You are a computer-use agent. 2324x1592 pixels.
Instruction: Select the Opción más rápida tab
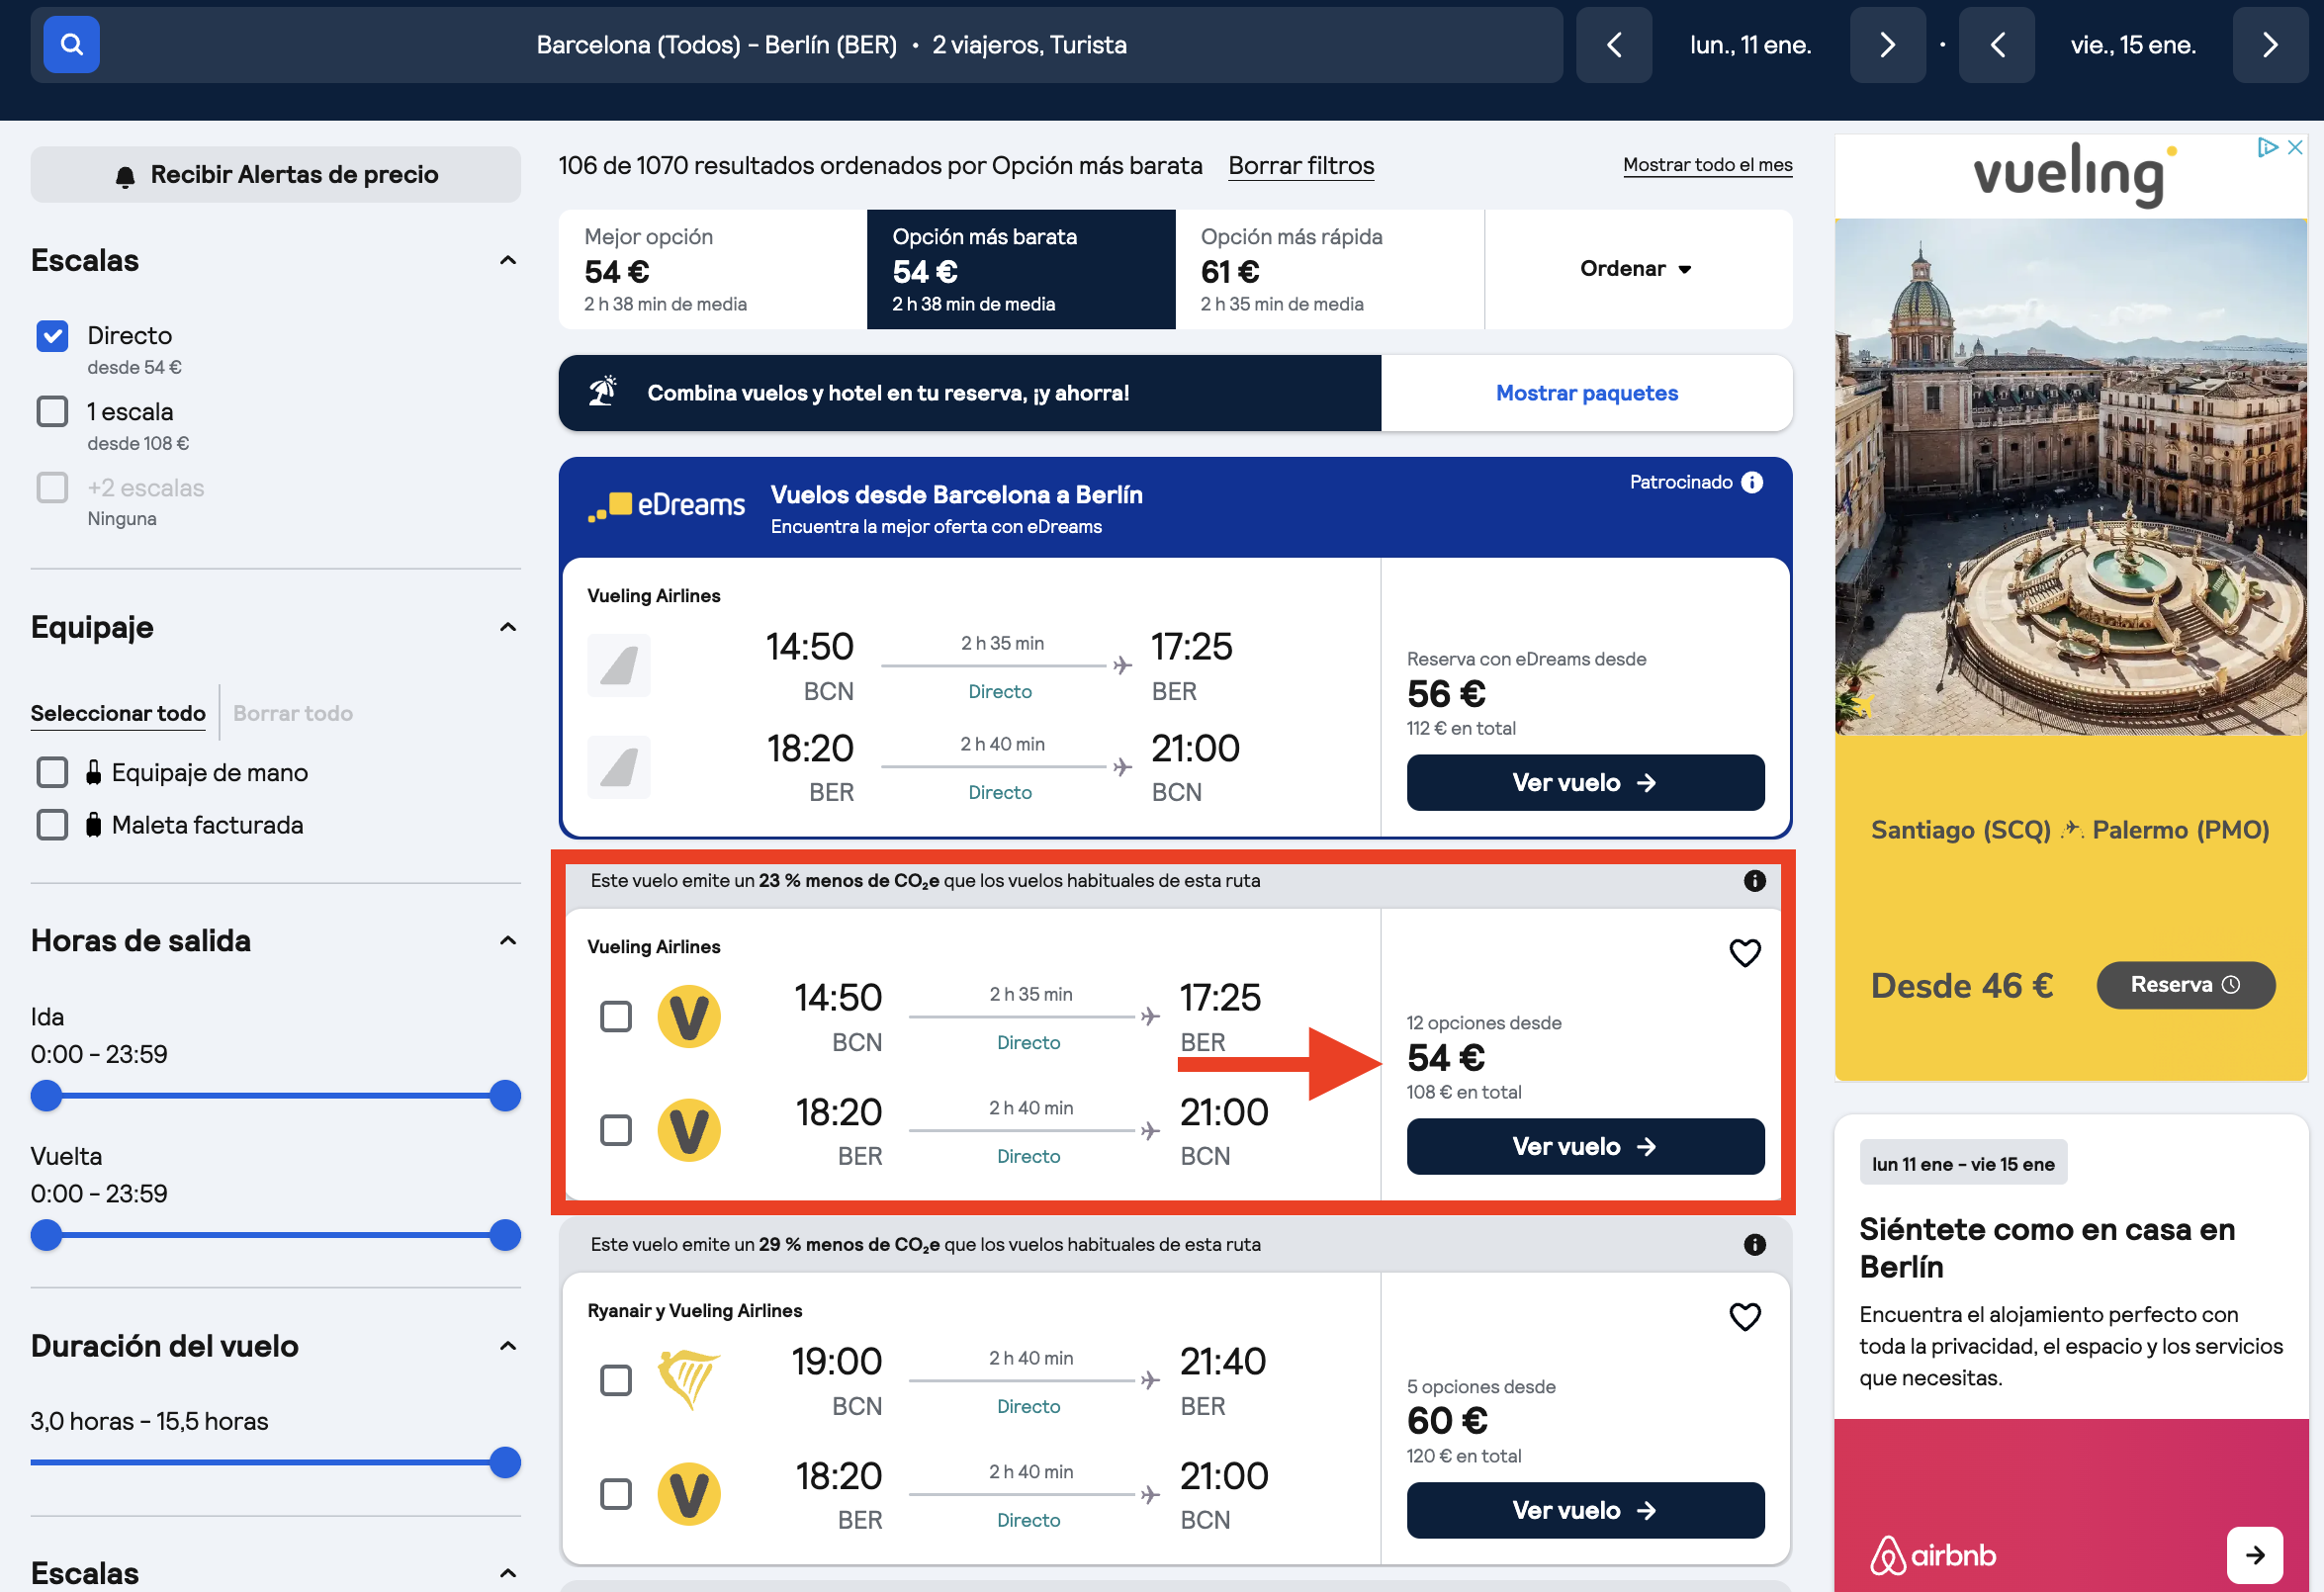[1330, 269]
